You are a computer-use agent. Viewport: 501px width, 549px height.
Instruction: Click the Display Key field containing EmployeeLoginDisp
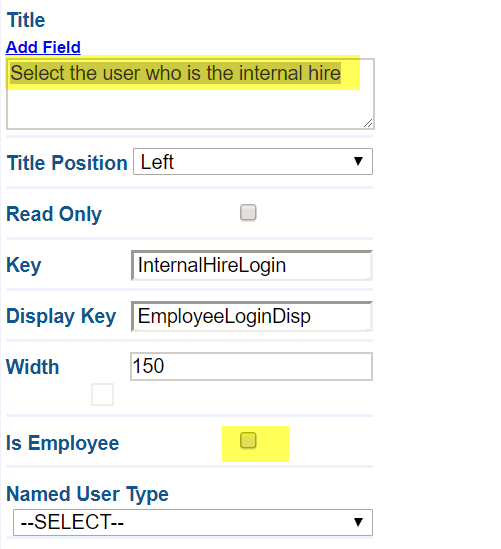coord(252,316)
